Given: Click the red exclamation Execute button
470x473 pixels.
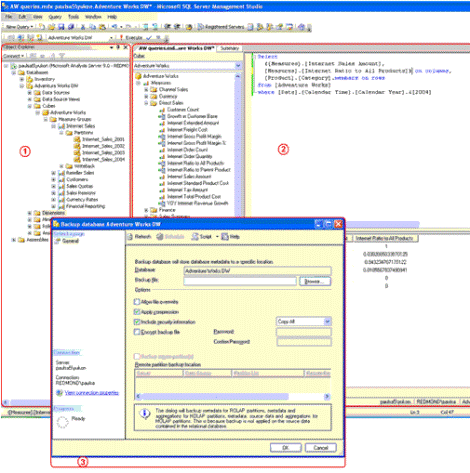Looking at the screenshot, I should (x=131, y=38).
